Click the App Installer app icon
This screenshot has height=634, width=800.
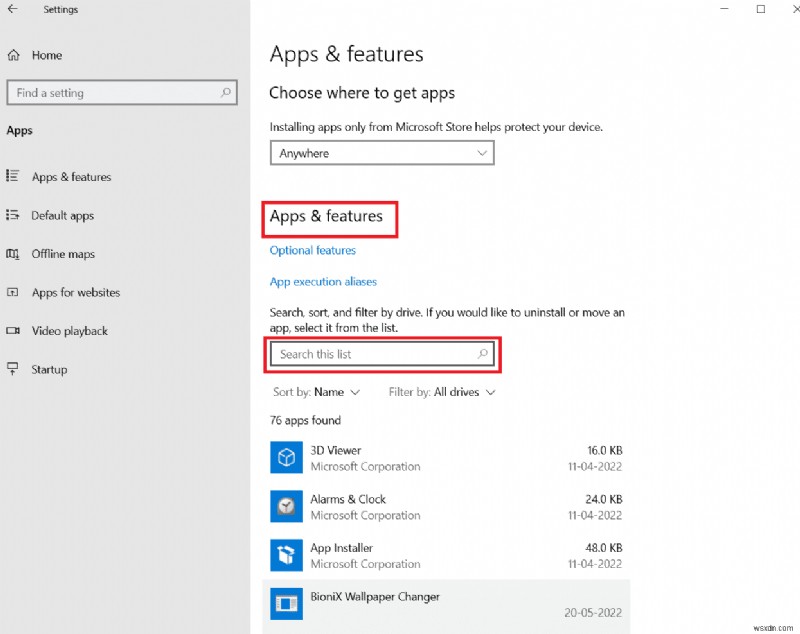click(x=286, y=555)
